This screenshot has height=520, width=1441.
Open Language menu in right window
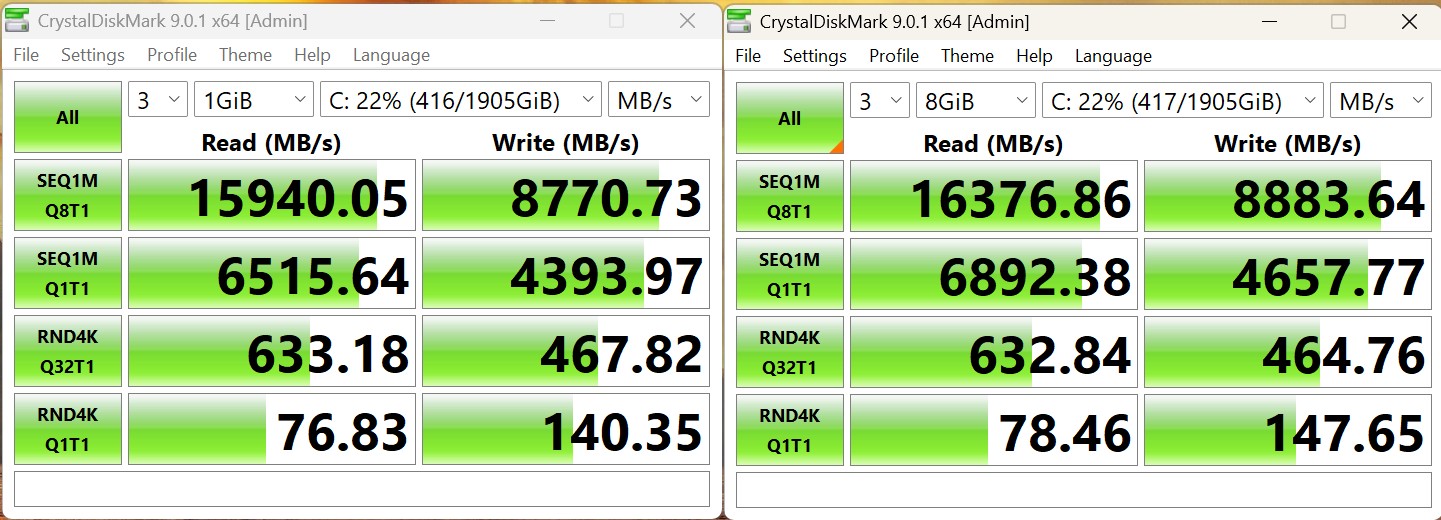pyautogui.click(x=1113, y=56)
